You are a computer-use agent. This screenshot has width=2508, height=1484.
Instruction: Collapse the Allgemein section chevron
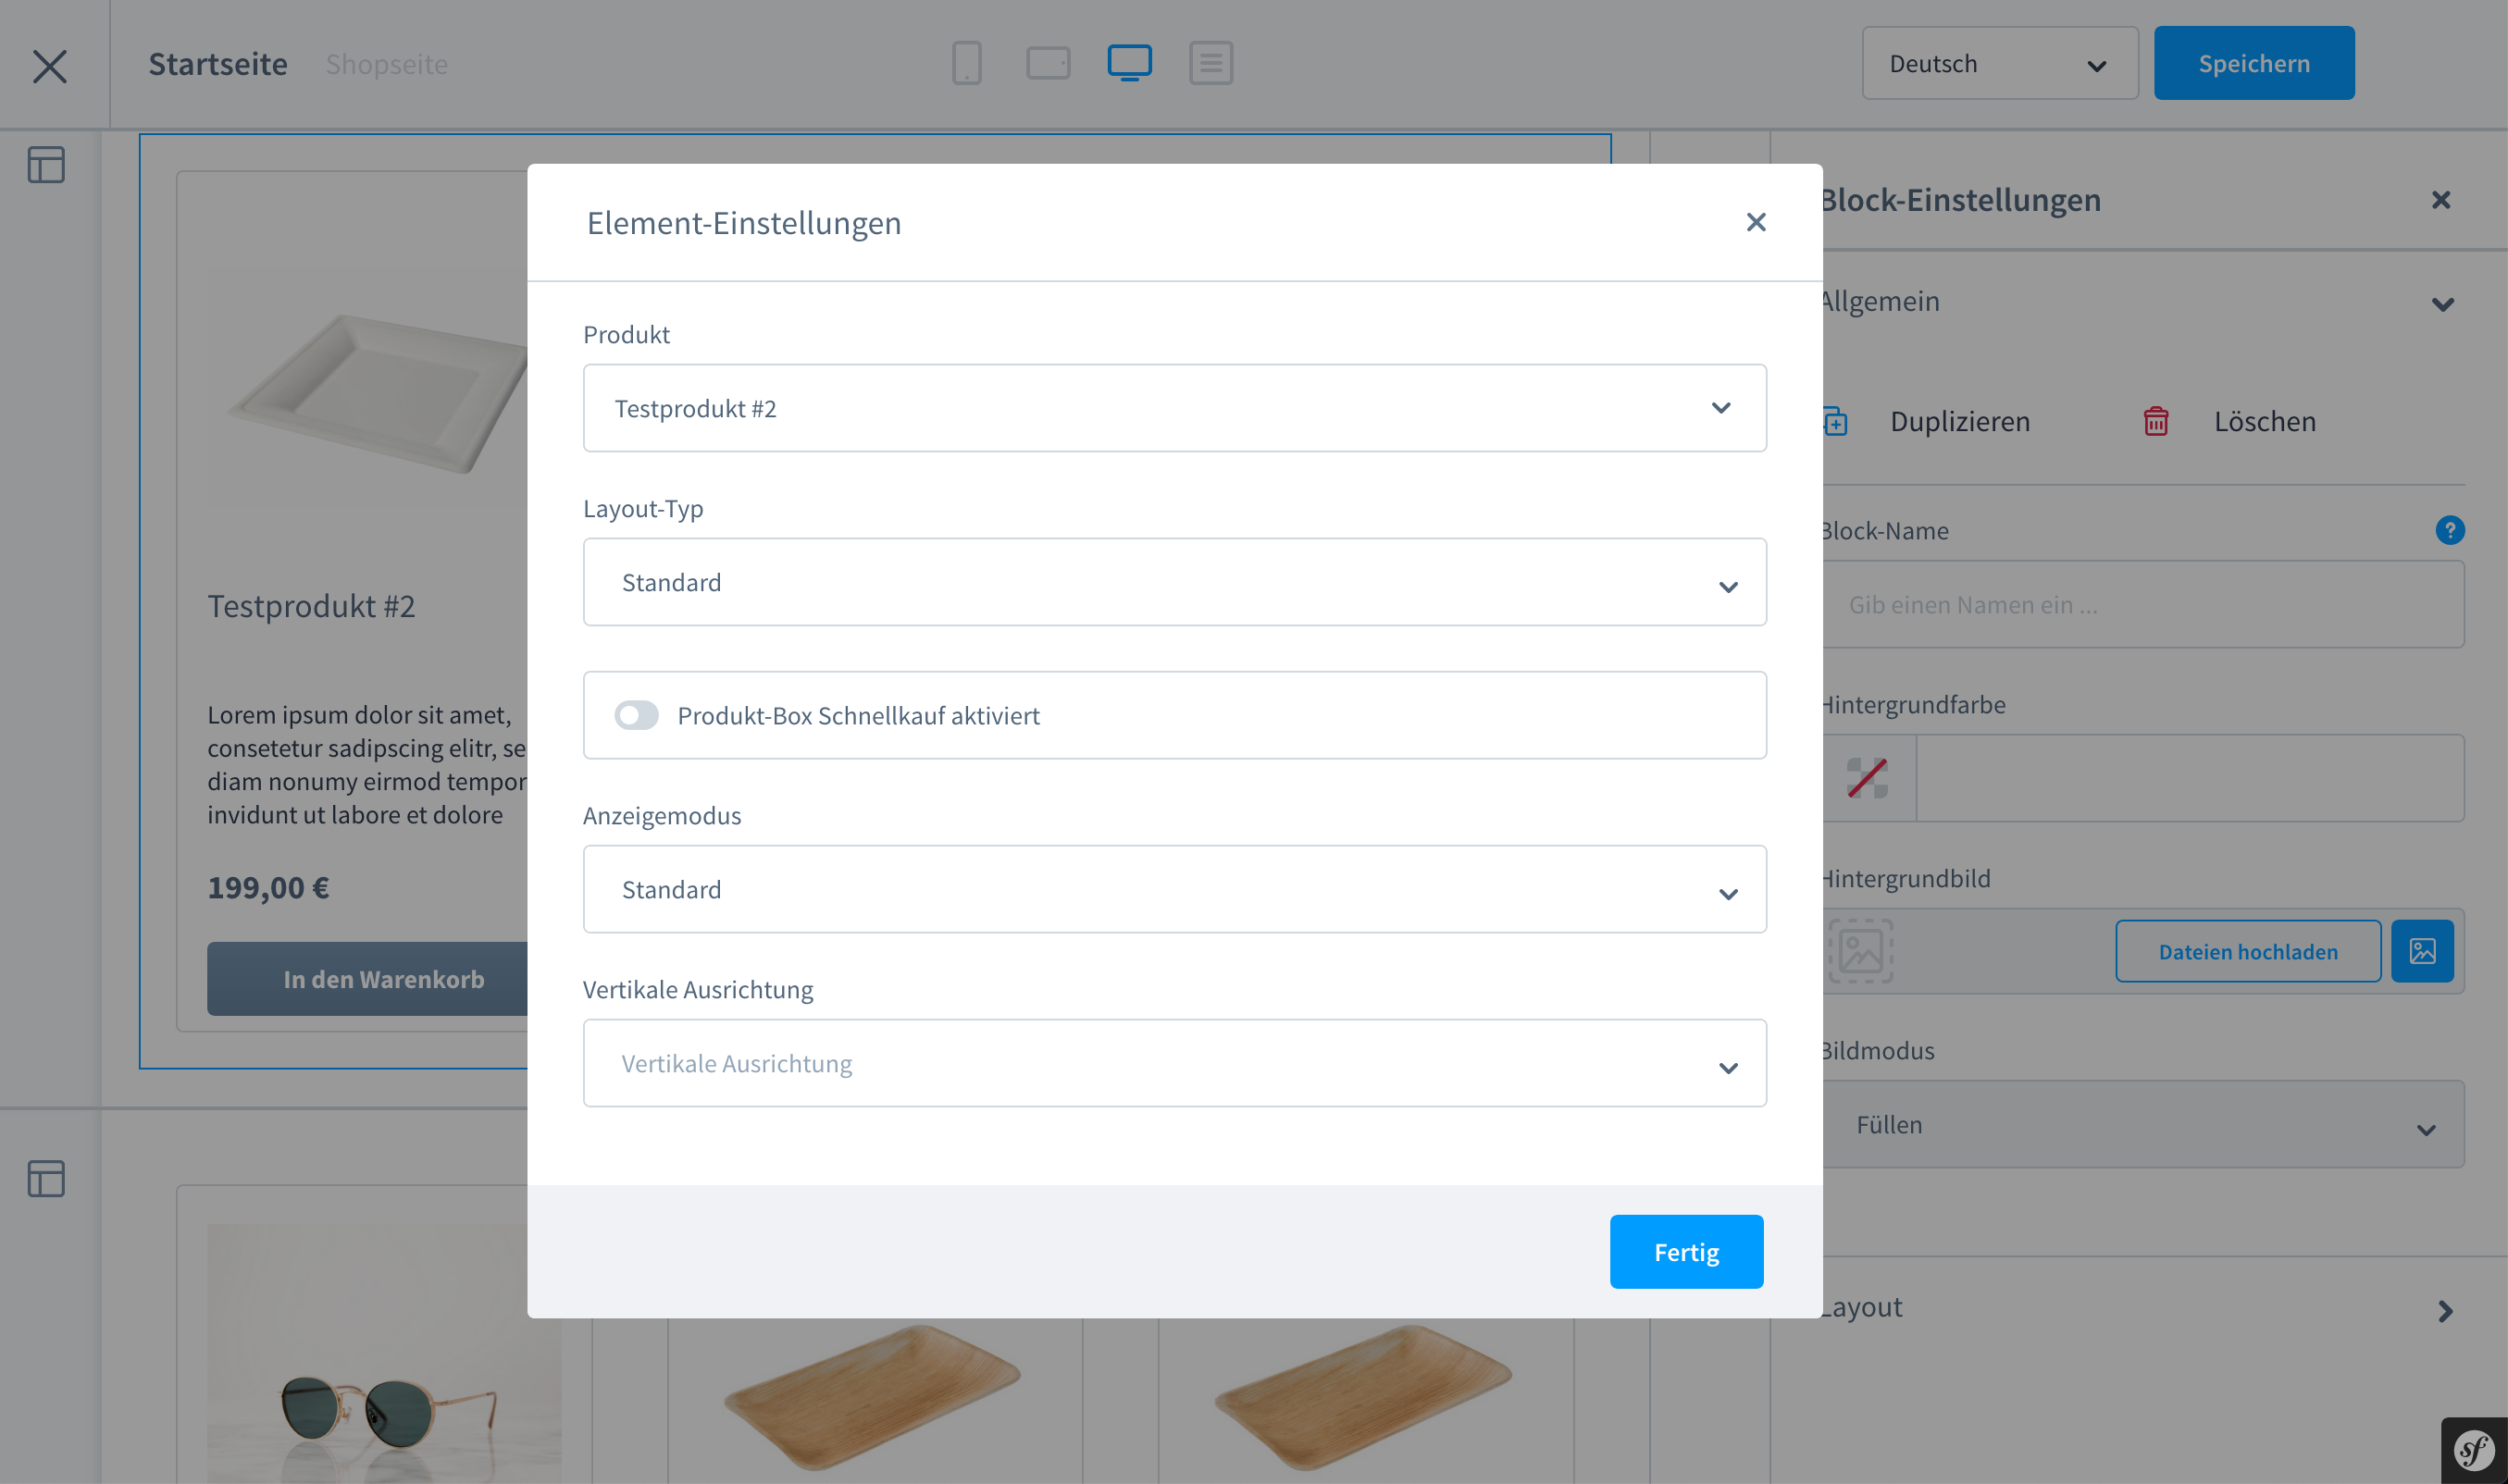pyautogui.click(x=2442, y=304)
